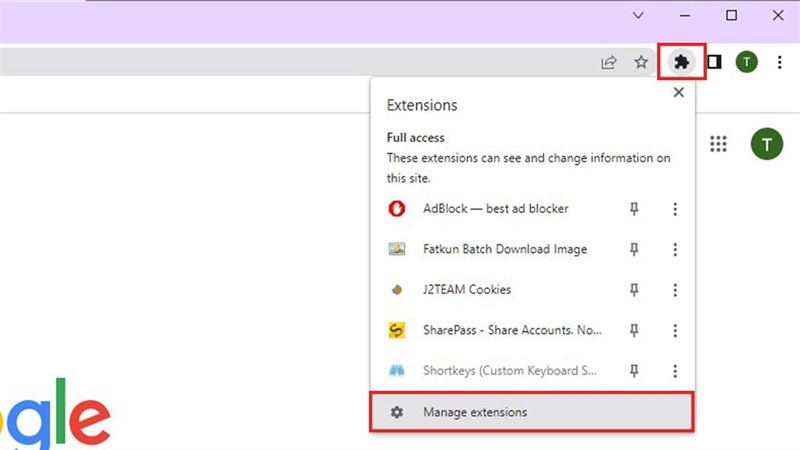Open the Chrome profile avatar T in toolbar

(746, 62)
